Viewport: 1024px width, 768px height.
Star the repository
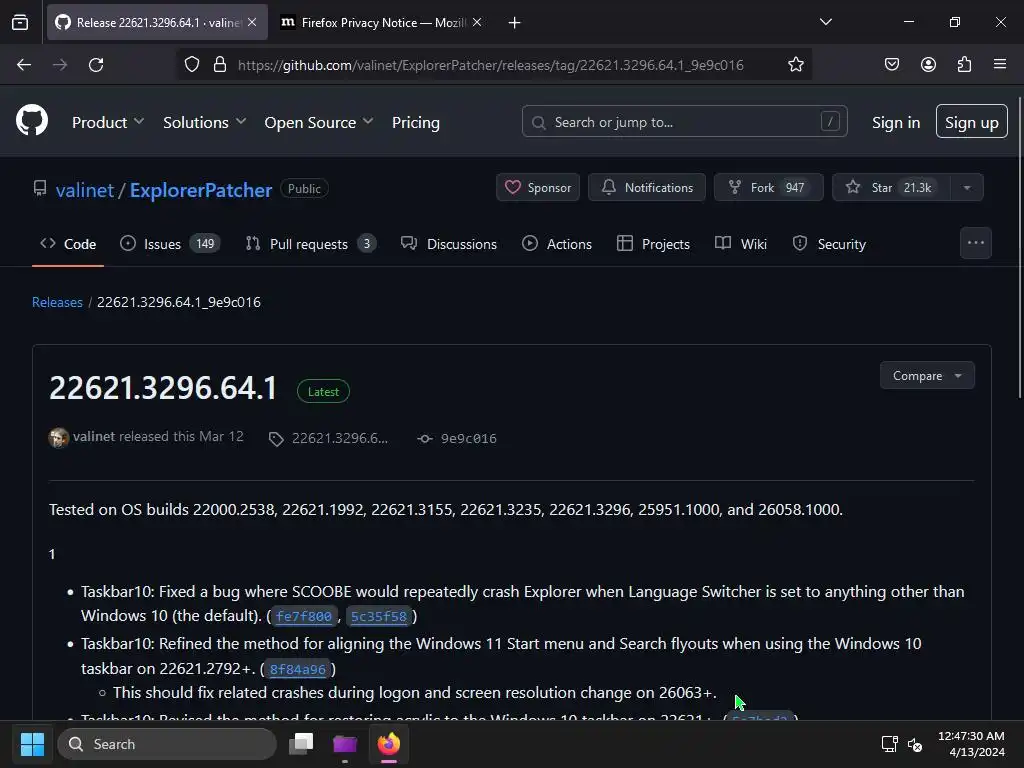(x=891, y=187)
